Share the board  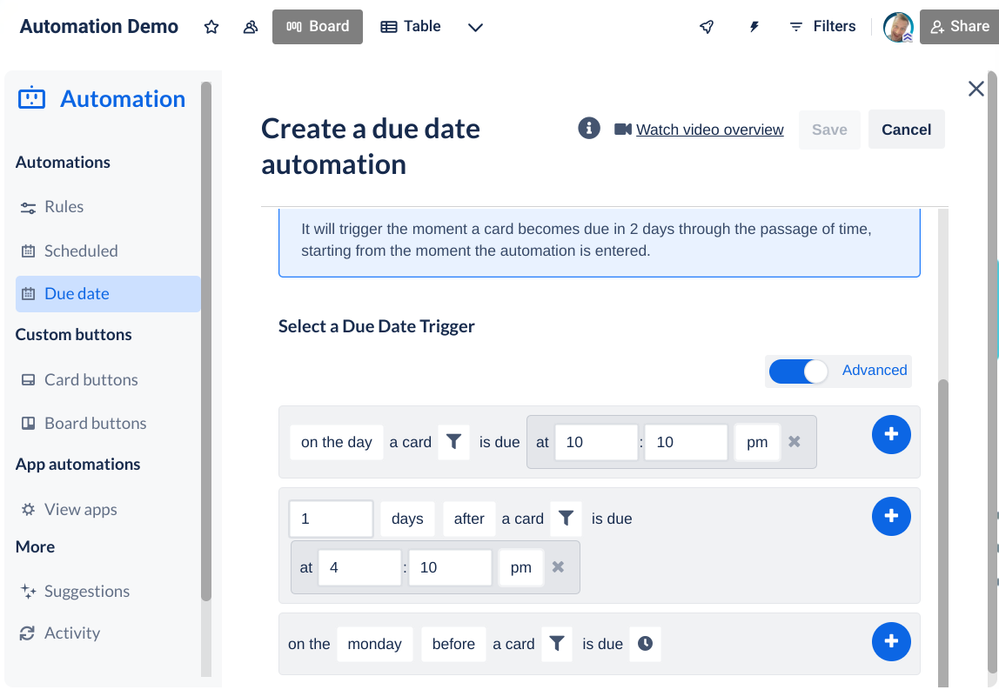point(959,27)
